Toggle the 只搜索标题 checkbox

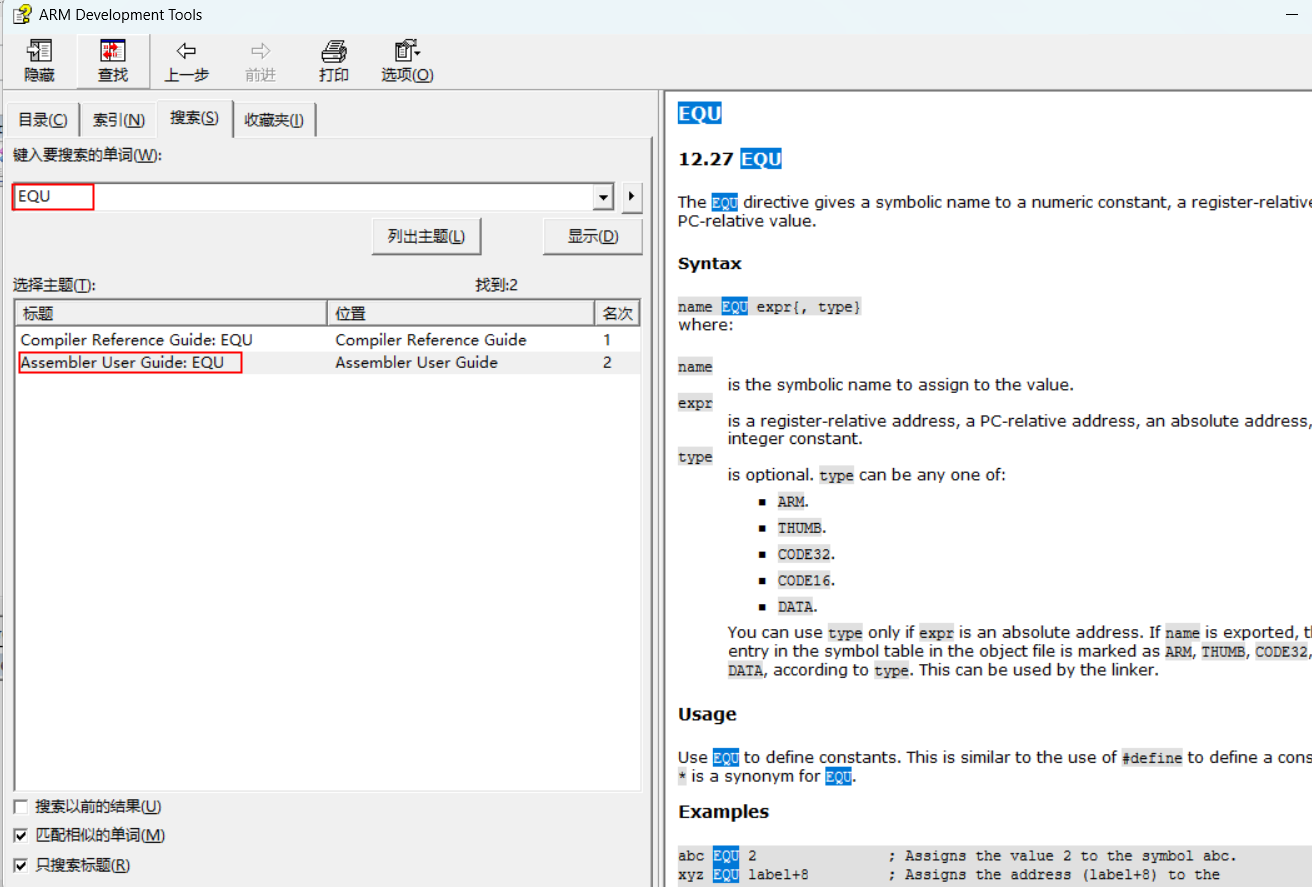[21, 865]
